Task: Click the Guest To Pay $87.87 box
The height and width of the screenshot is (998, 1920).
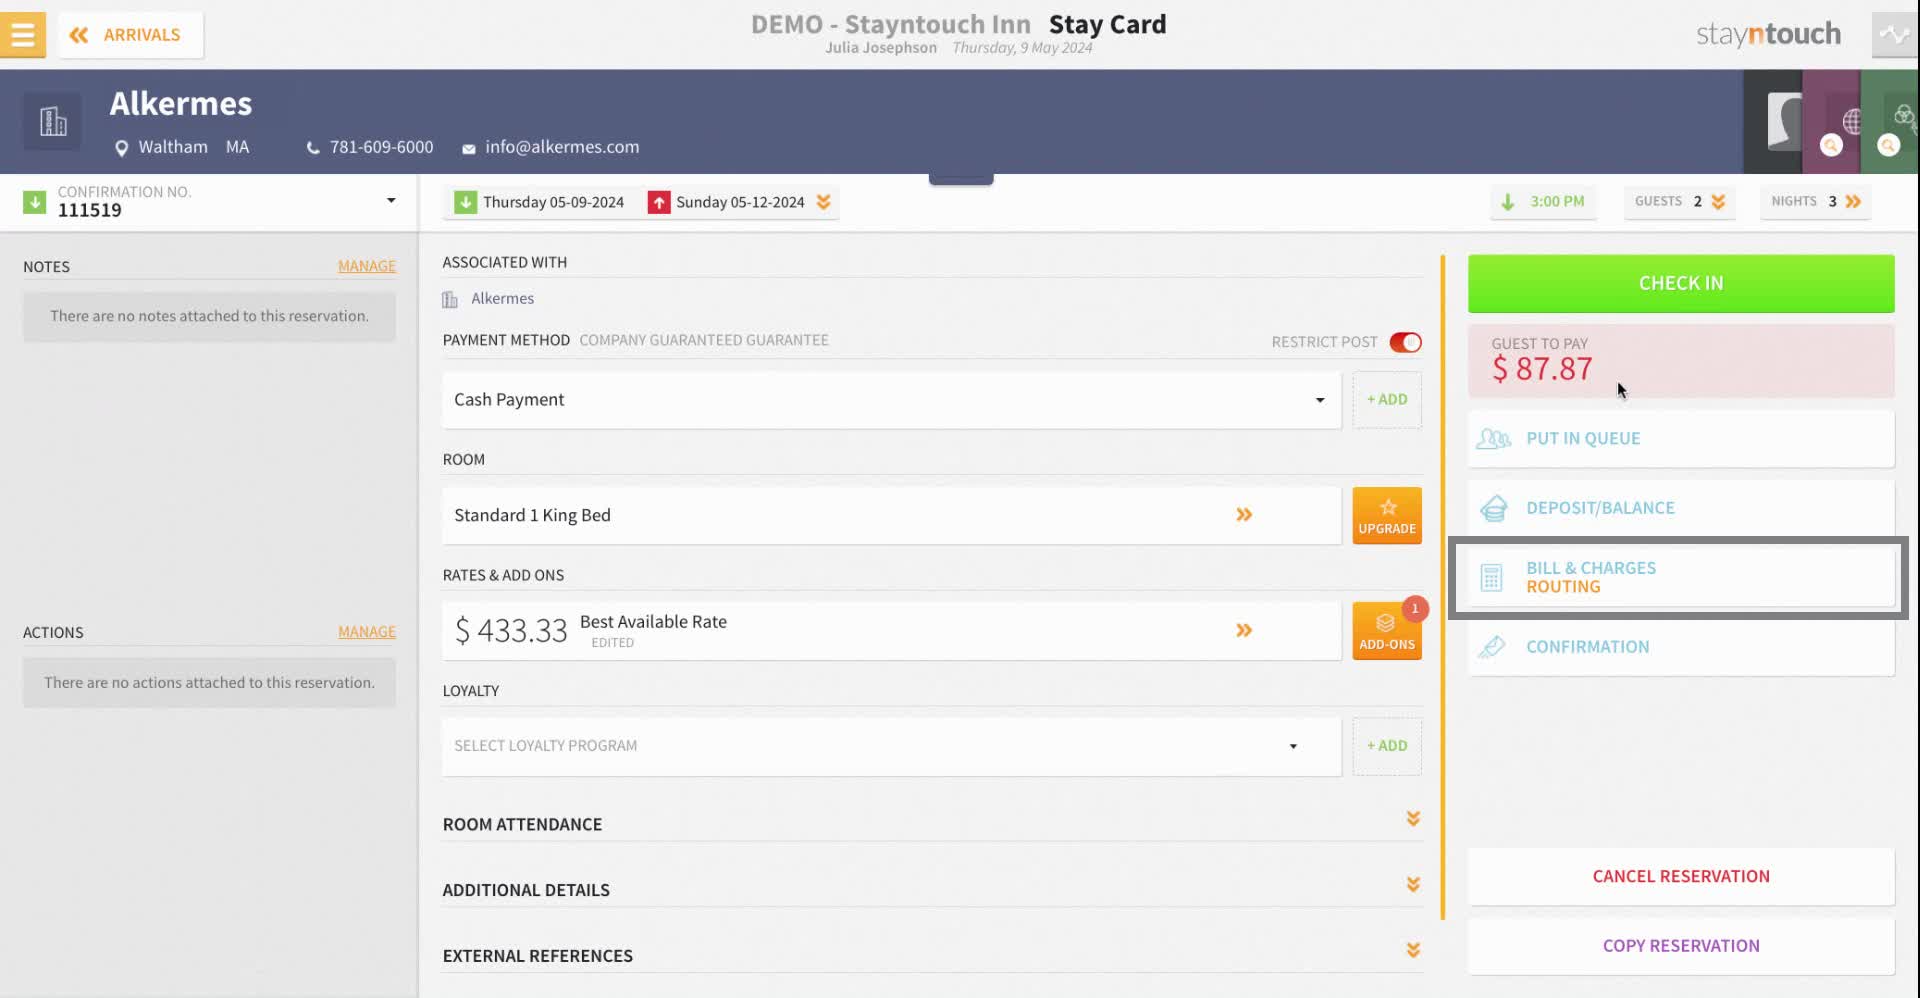Action: 1681,360
